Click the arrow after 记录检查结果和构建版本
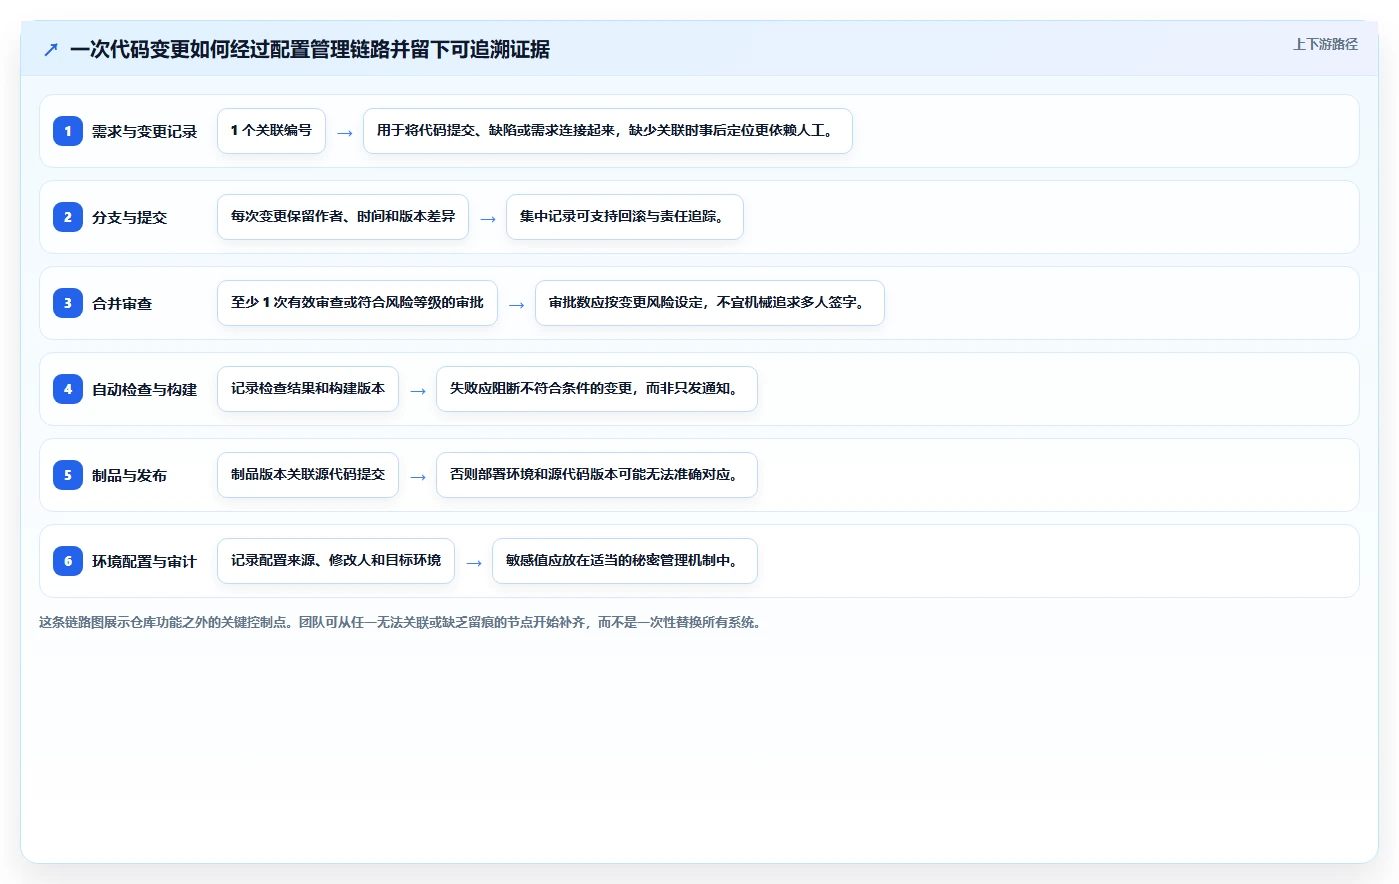This screenshot has width=1399, height=884. (418, 391)
